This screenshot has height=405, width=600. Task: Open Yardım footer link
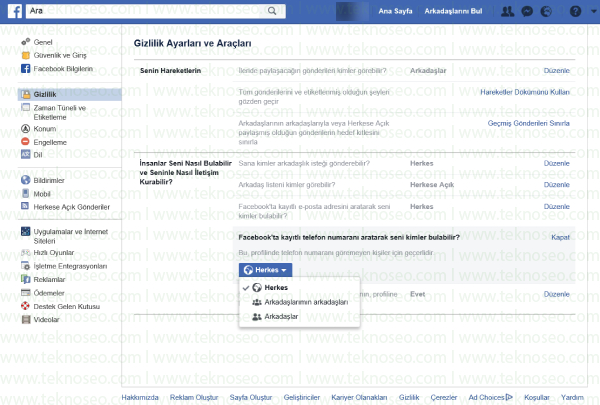click(572, 397)
